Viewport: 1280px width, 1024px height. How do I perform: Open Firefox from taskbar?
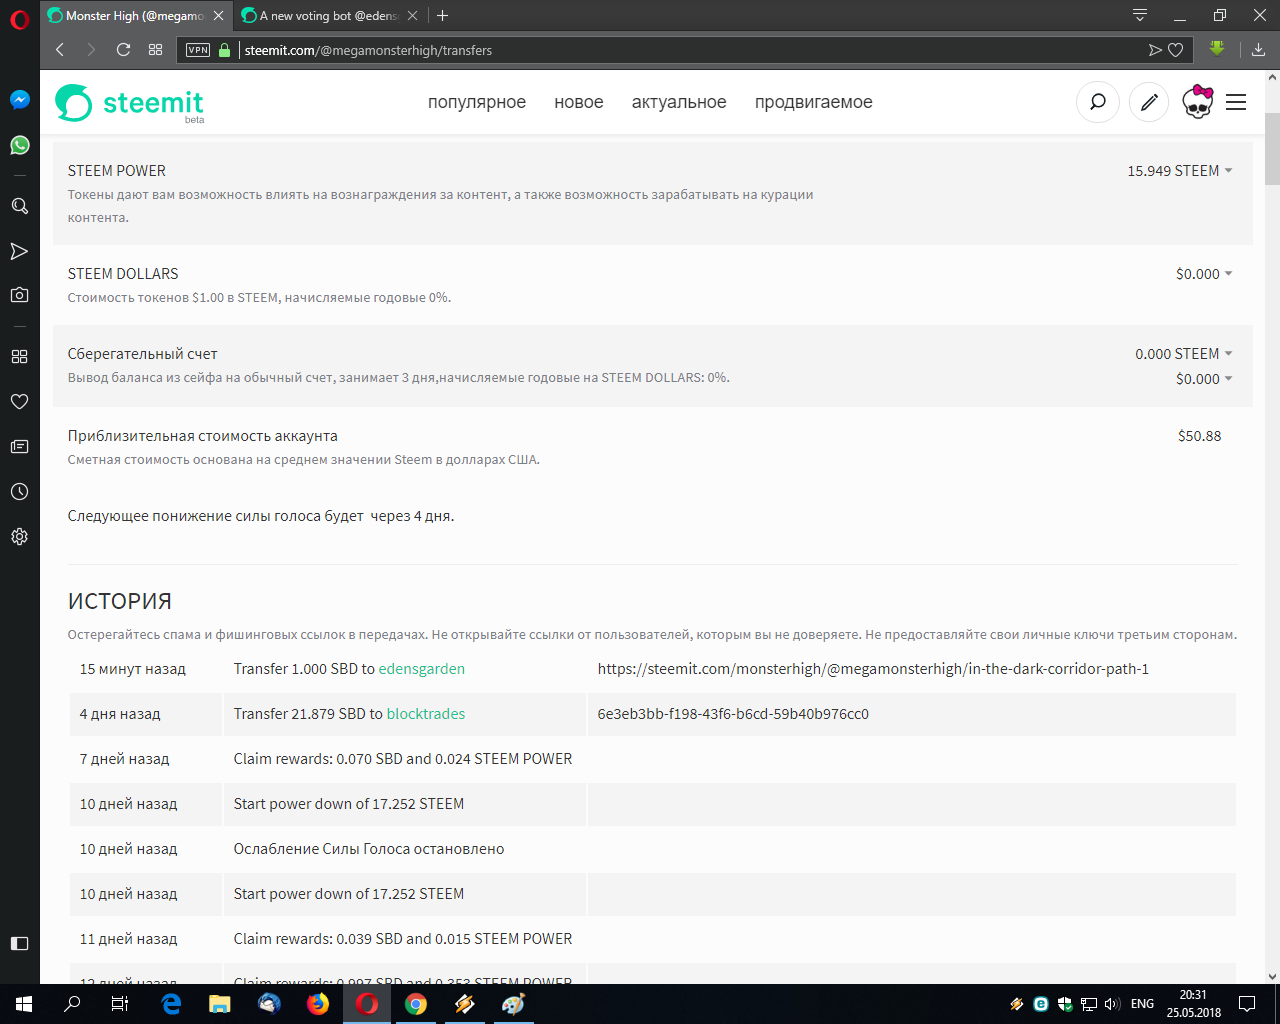318,1004
